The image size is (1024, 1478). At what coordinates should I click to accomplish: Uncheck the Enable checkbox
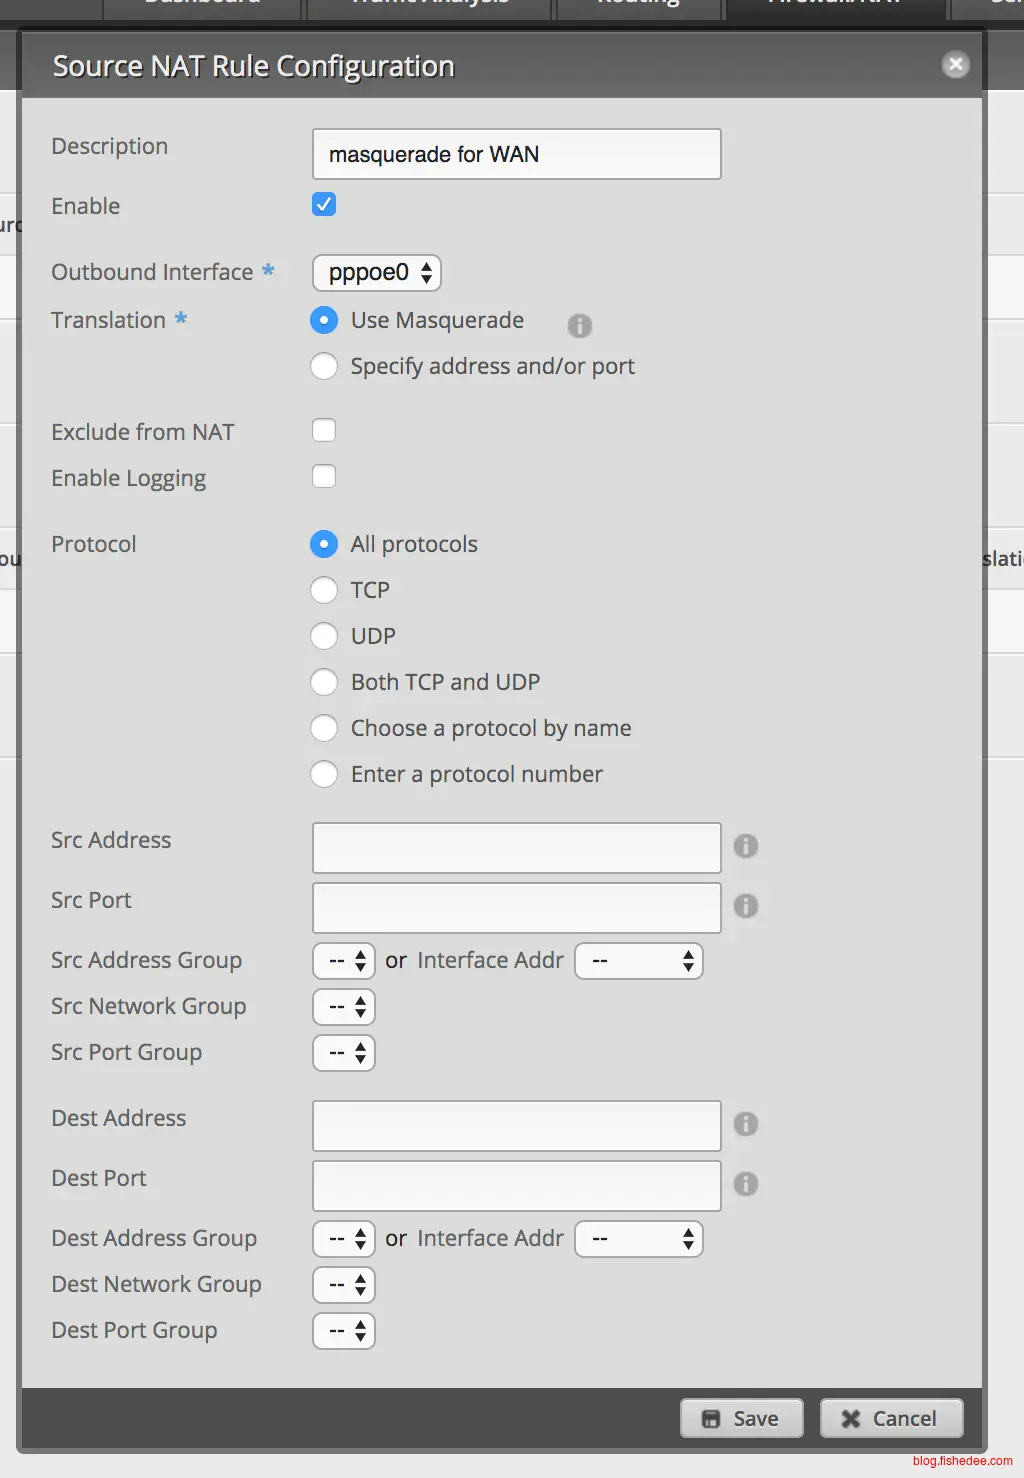tap(324, 205)
